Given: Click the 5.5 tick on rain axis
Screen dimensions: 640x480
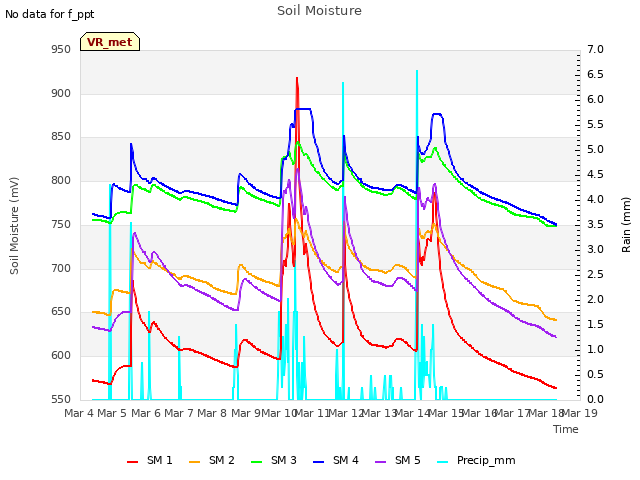Looking at the screenshot, I should (x=596, y=124).
